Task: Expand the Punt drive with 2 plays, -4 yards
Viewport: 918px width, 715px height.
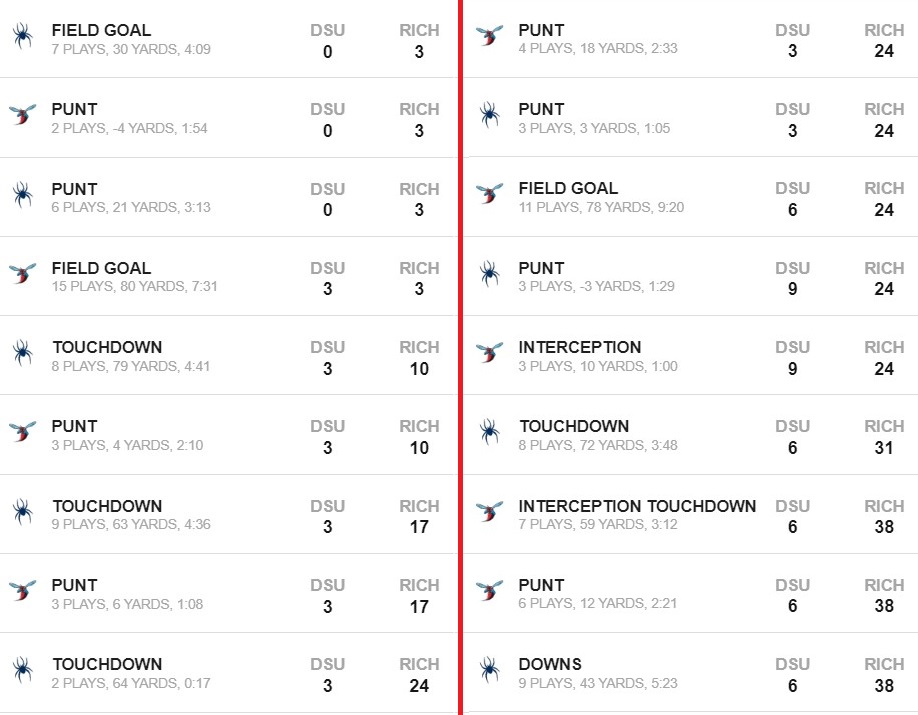Action: (x=75, y=109)
